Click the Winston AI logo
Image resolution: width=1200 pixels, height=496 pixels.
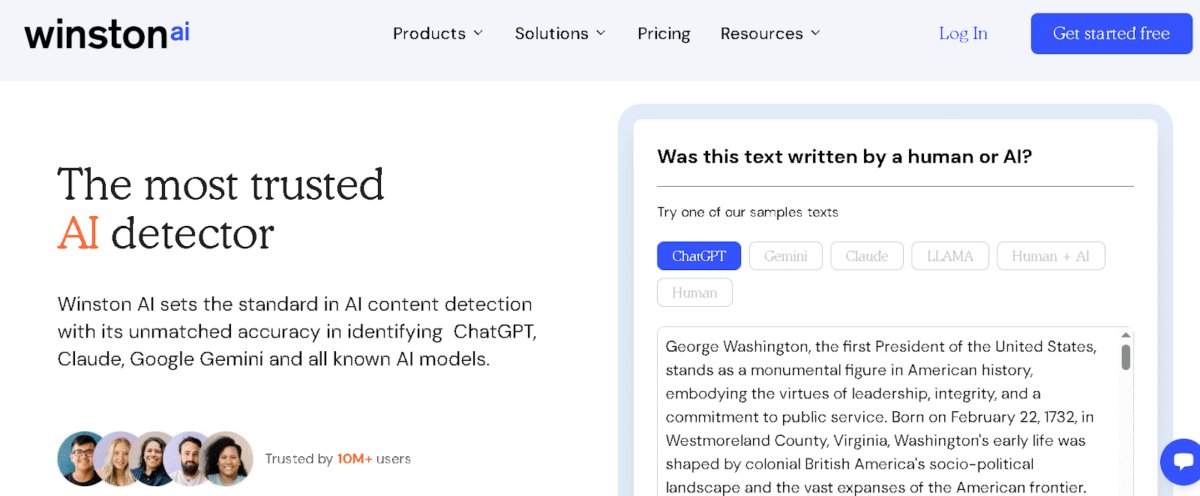tap(107, 33)
